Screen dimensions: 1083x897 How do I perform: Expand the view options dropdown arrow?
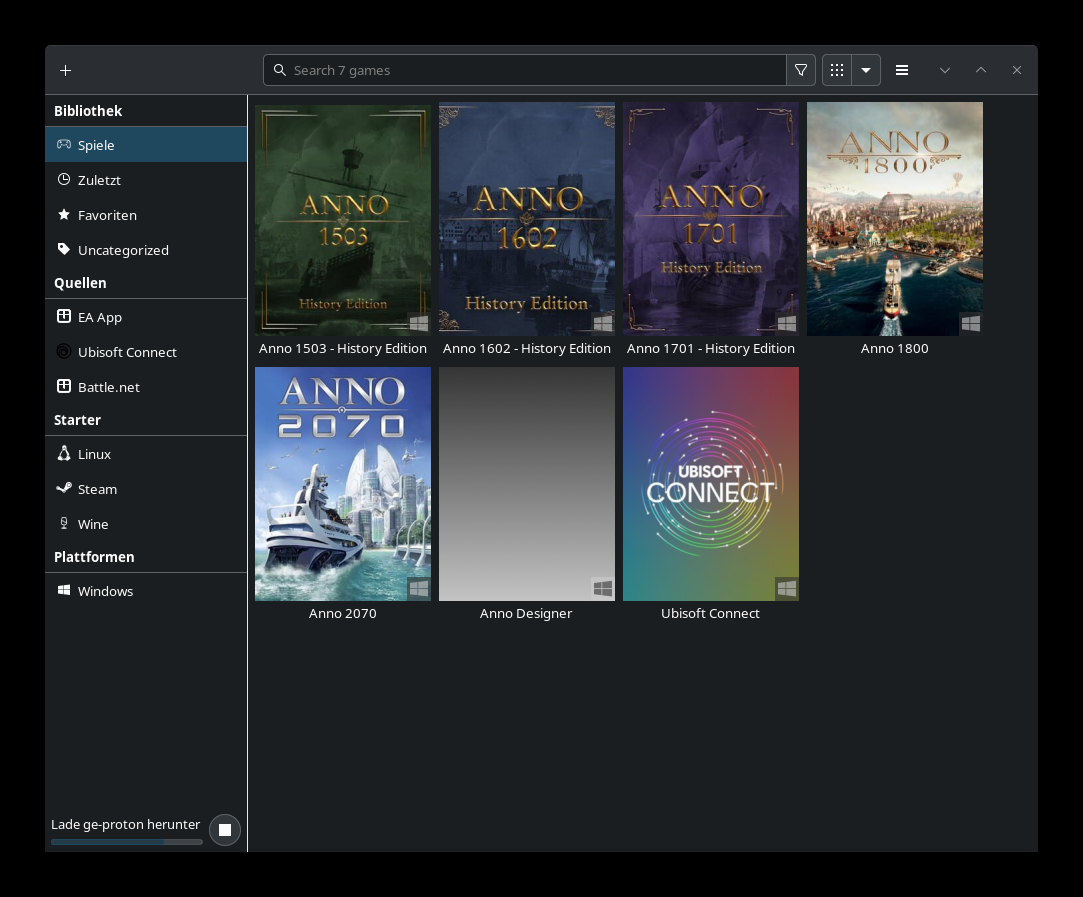click(866, 70)
